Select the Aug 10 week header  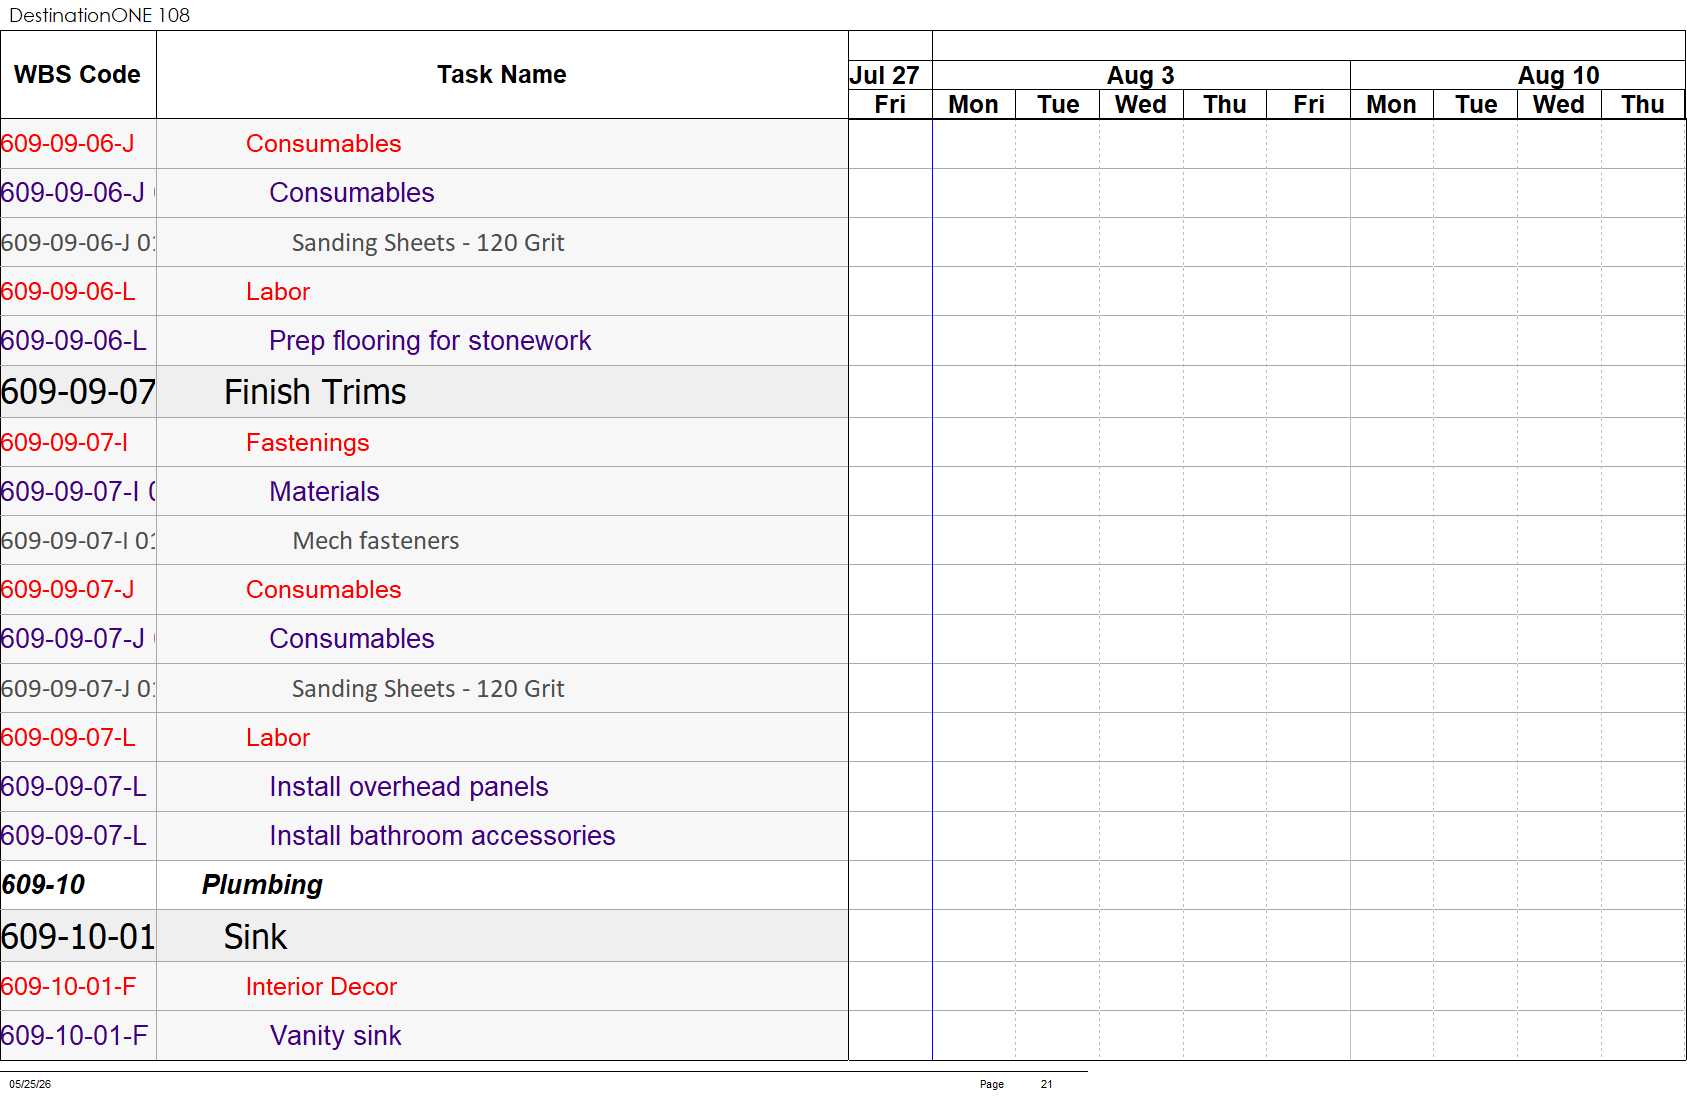[x=1558, y=76]
